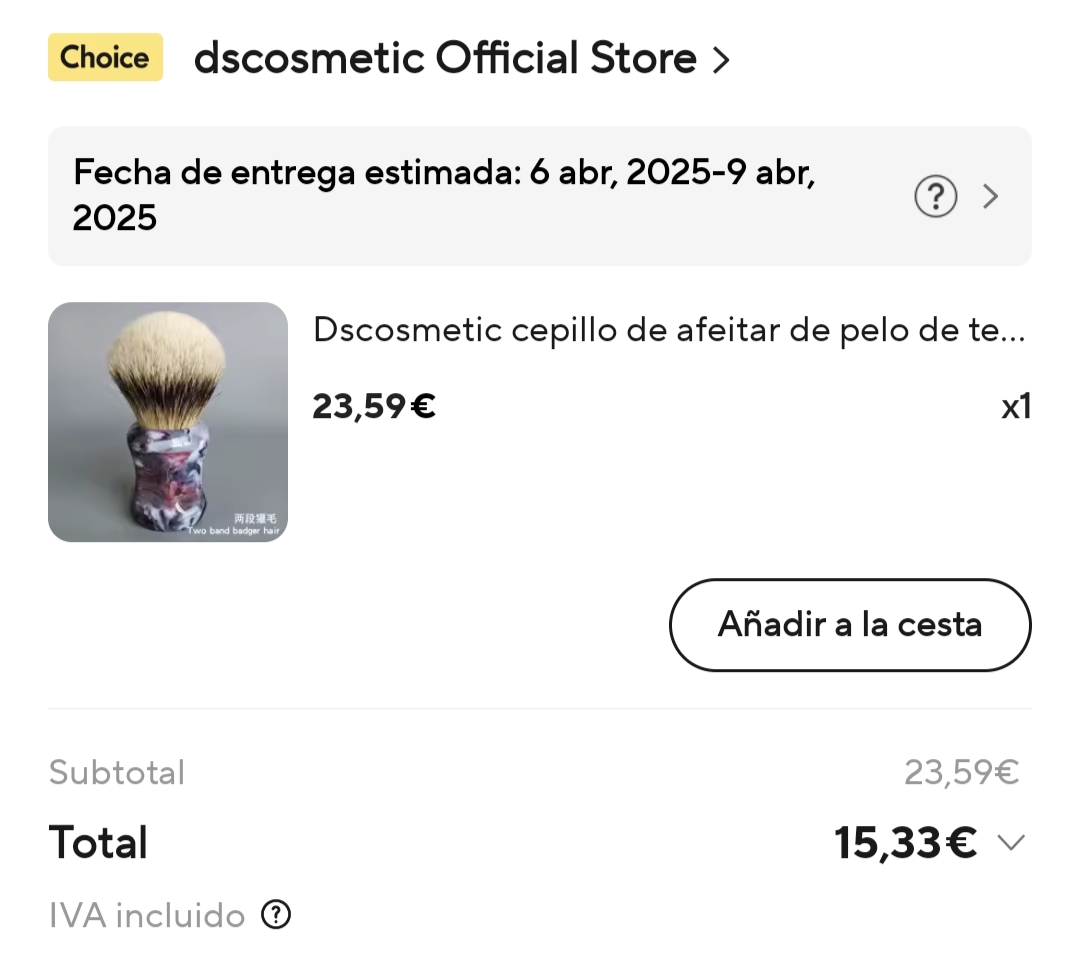The height and width of the screenshot is (971, 1080).
Task: Open the shaving brush product thumbnail
Action: 168,422
